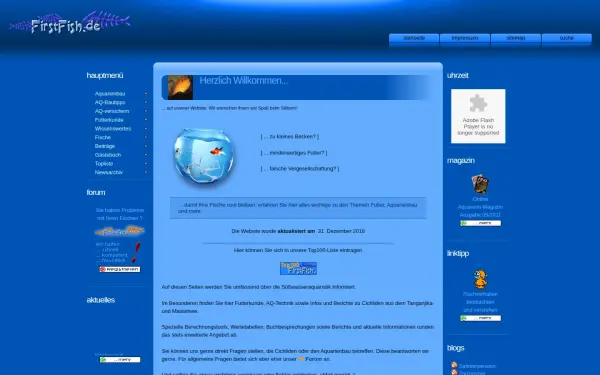Go to Wissenswertes menu entry
600x375 pixels.
(x=113, y=129)
